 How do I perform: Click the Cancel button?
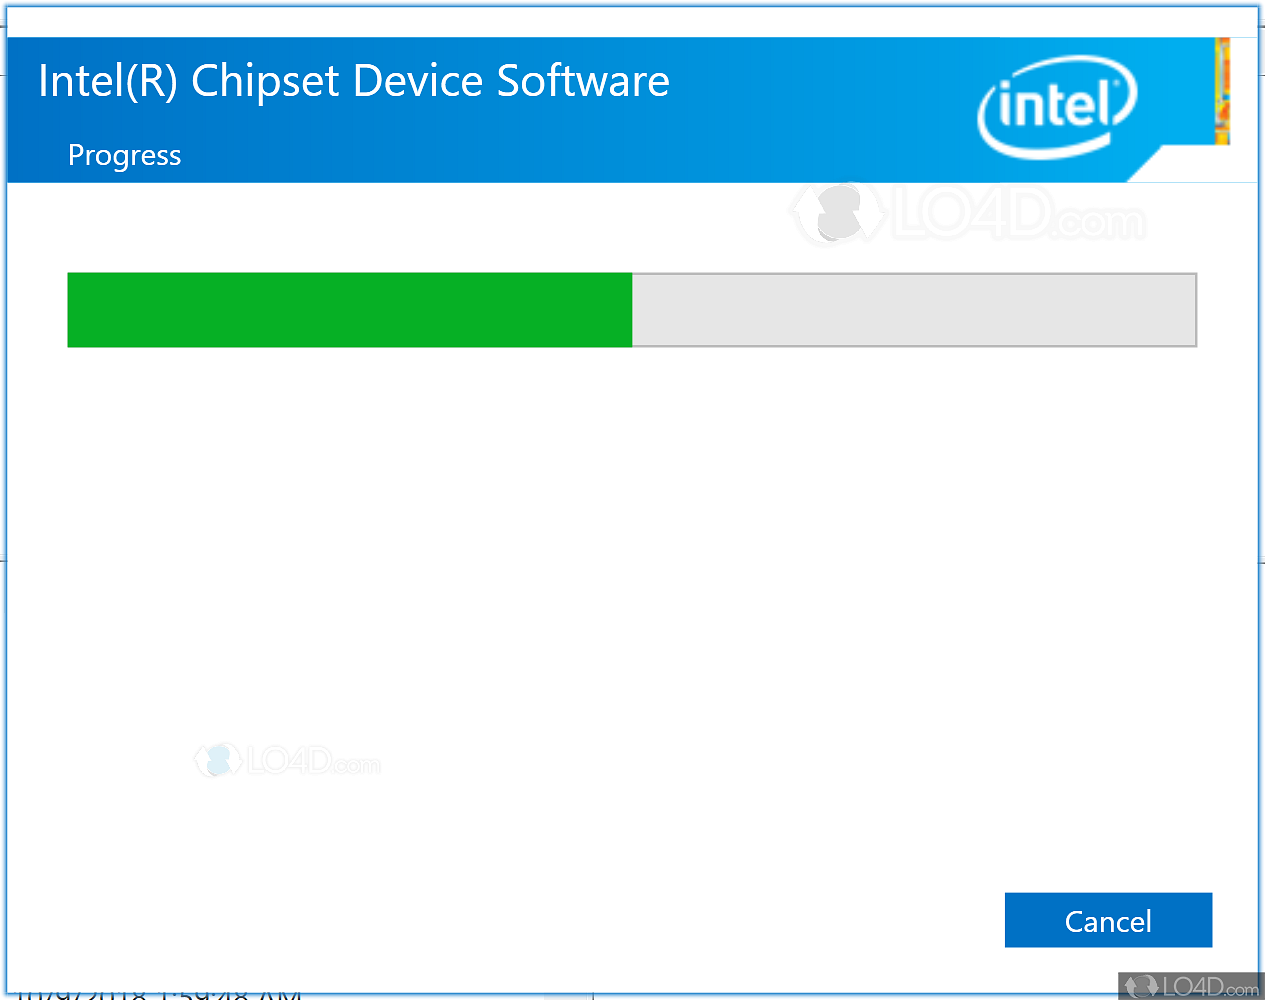click(x=1108, y=920)
